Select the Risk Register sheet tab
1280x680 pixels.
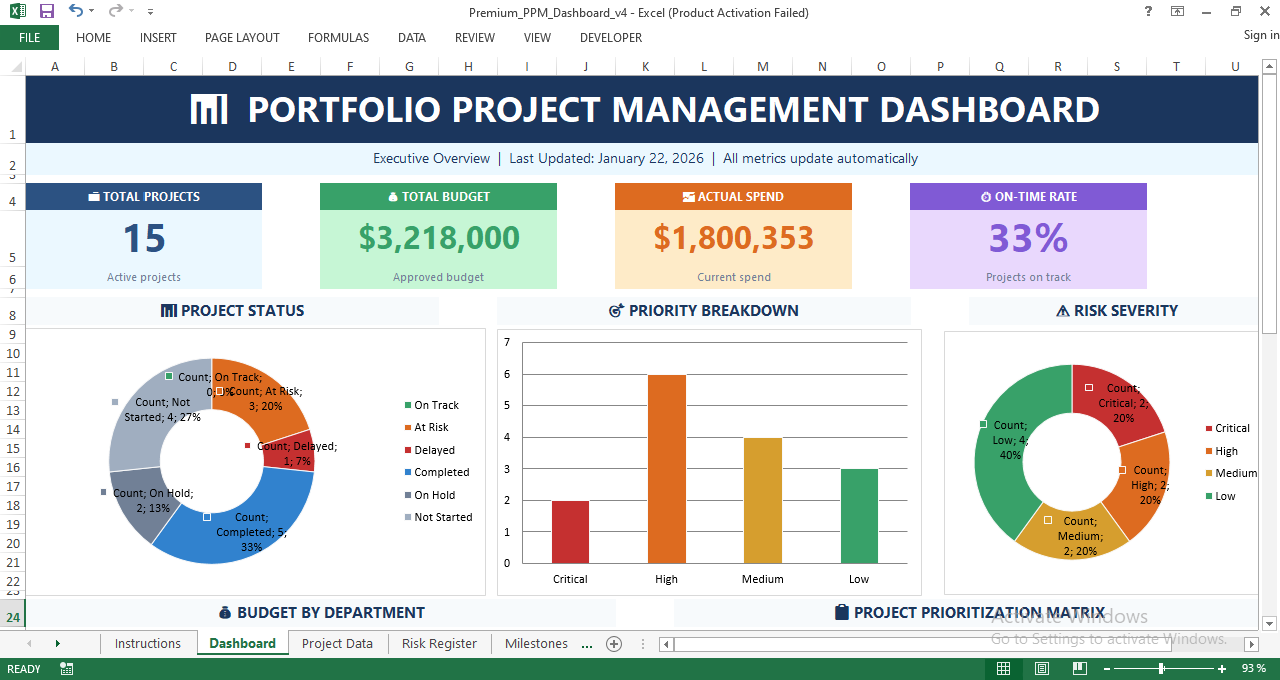coord(439,644)
